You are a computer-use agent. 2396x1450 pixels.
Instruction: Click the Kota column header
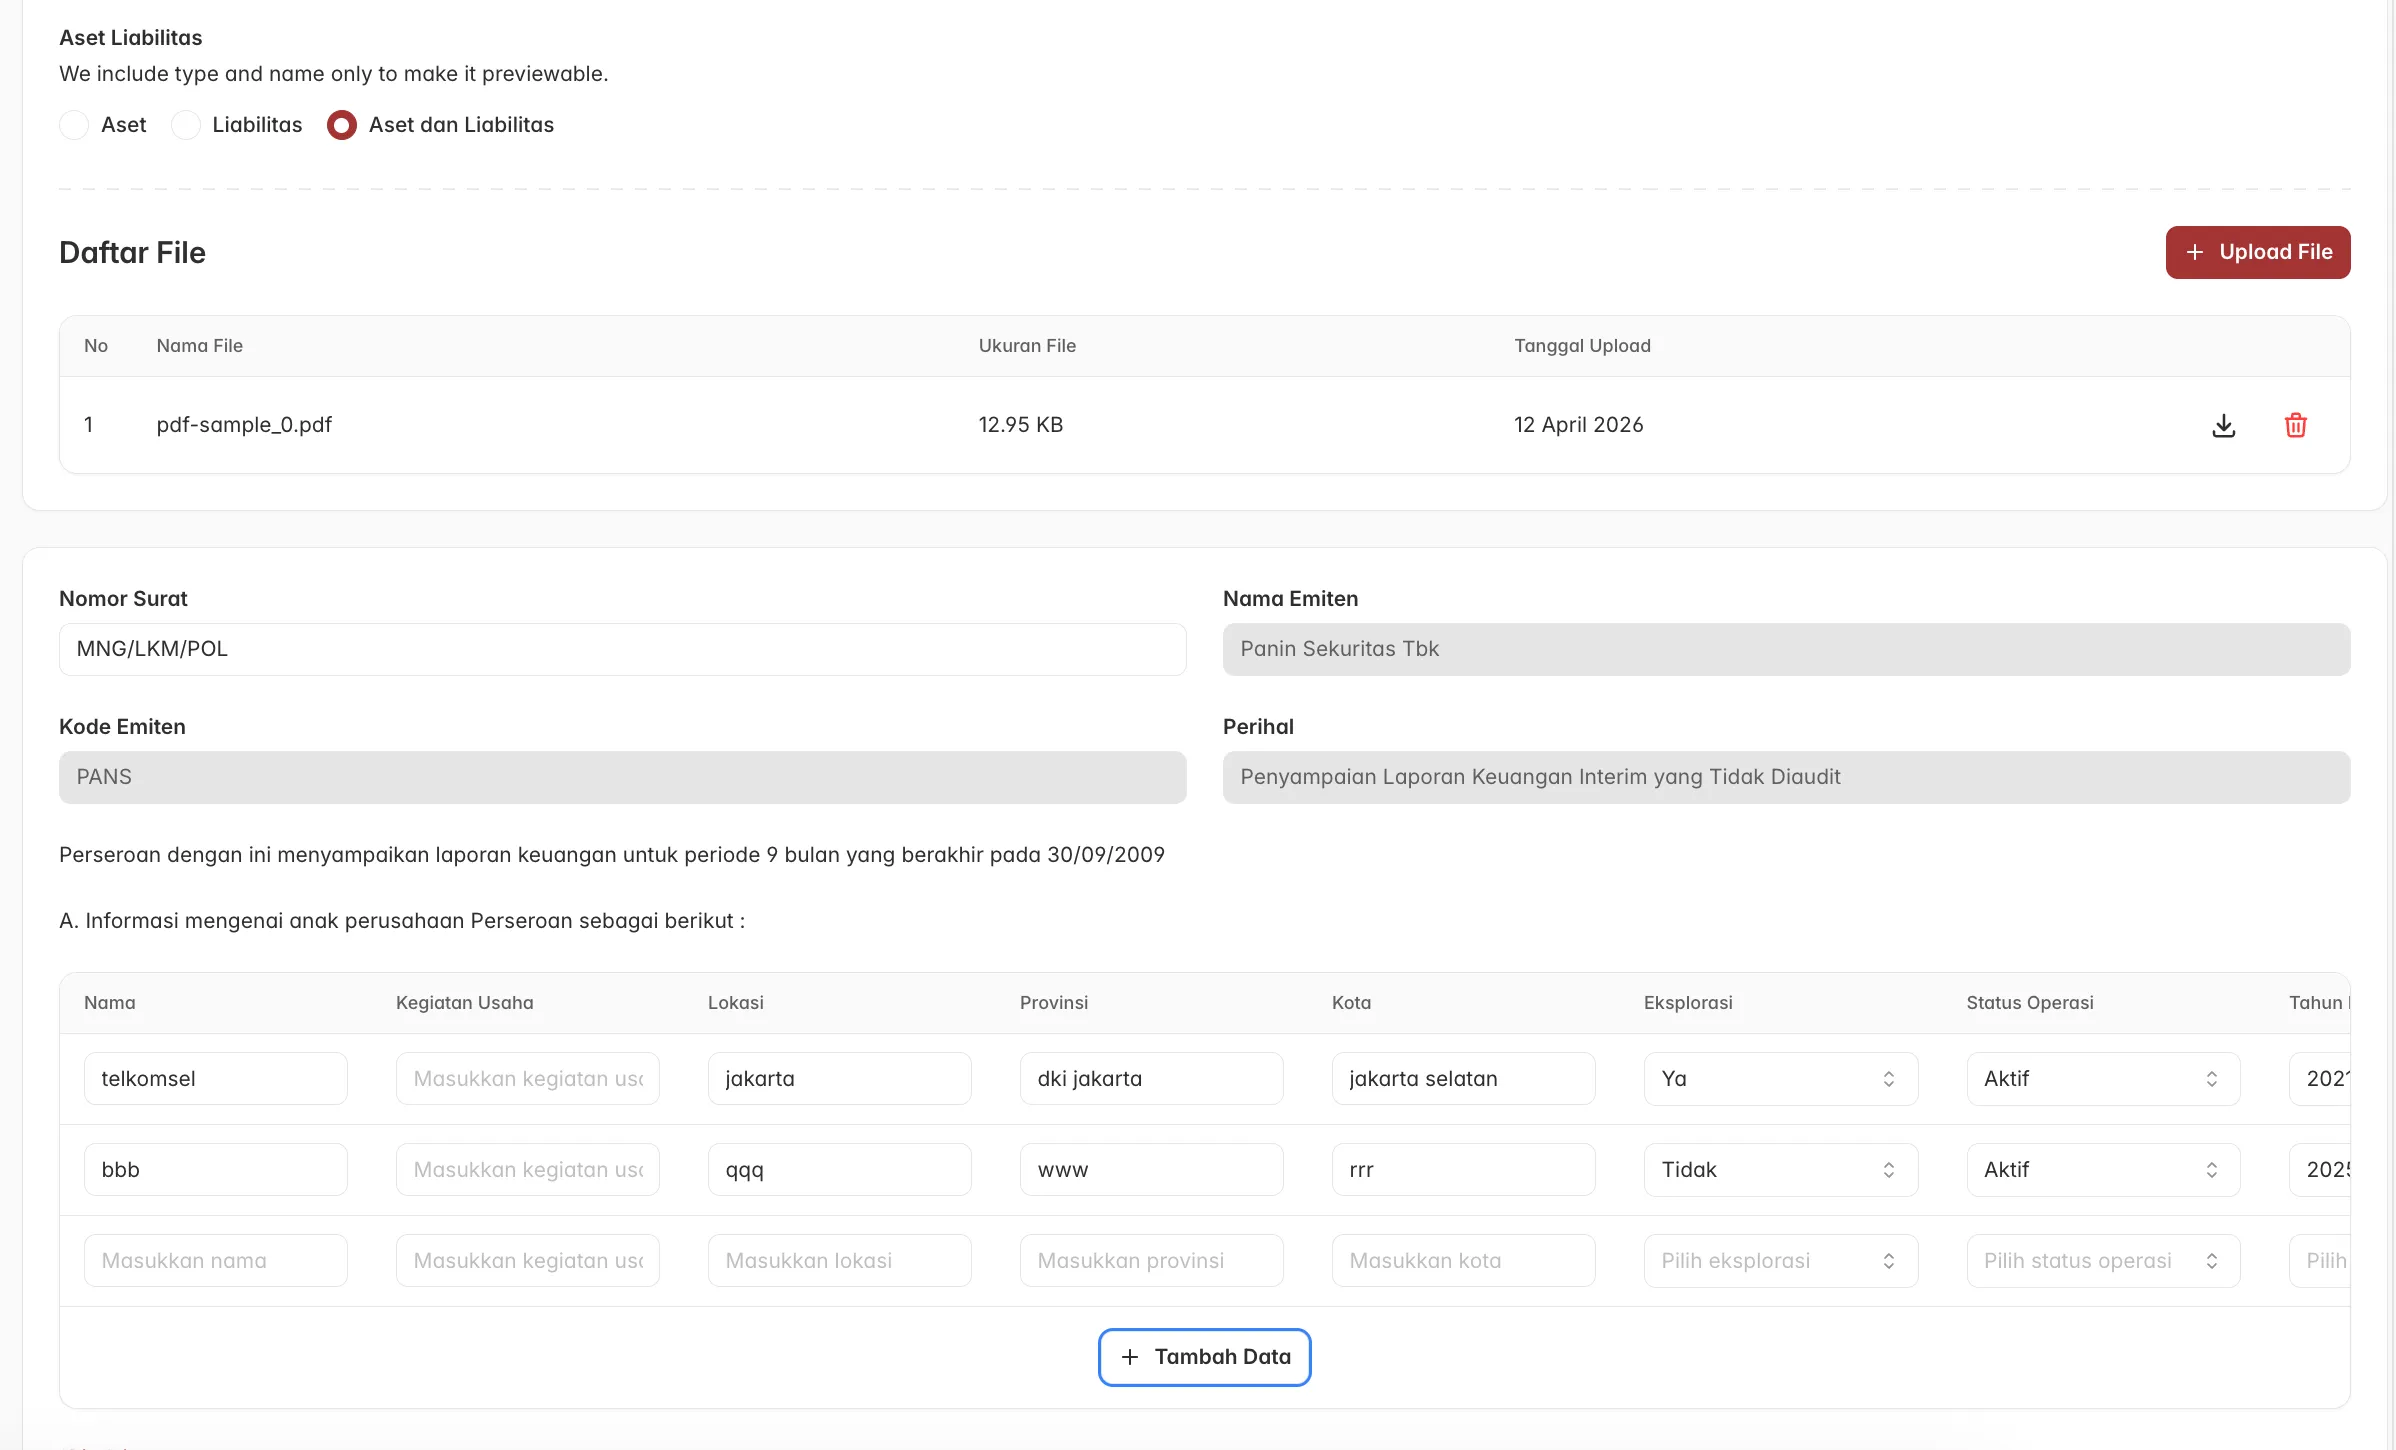[1351, 1003]
